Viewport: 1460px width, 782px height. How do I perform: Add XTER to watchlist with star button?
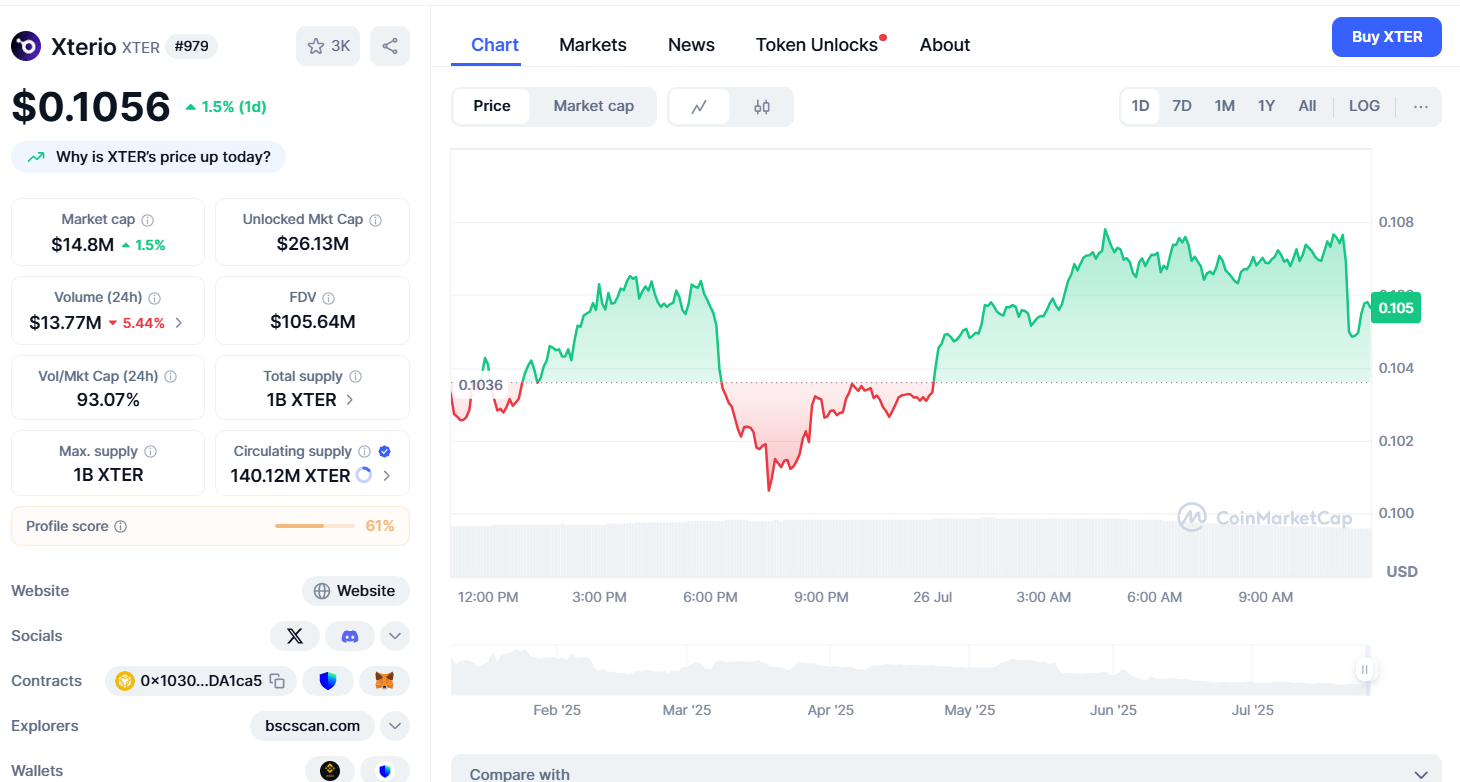[328, 46]
